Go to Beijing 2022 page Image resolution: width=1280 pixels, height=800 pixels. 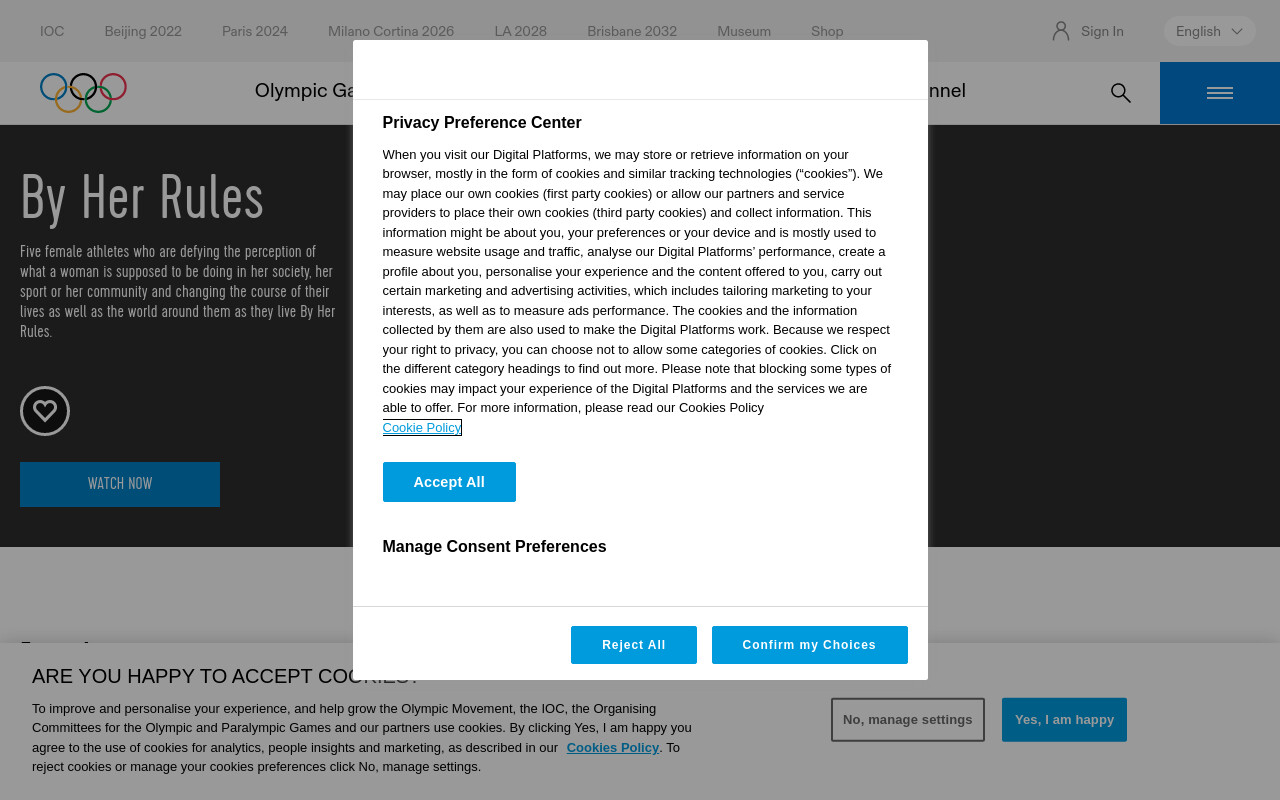(x=143, y=31)
